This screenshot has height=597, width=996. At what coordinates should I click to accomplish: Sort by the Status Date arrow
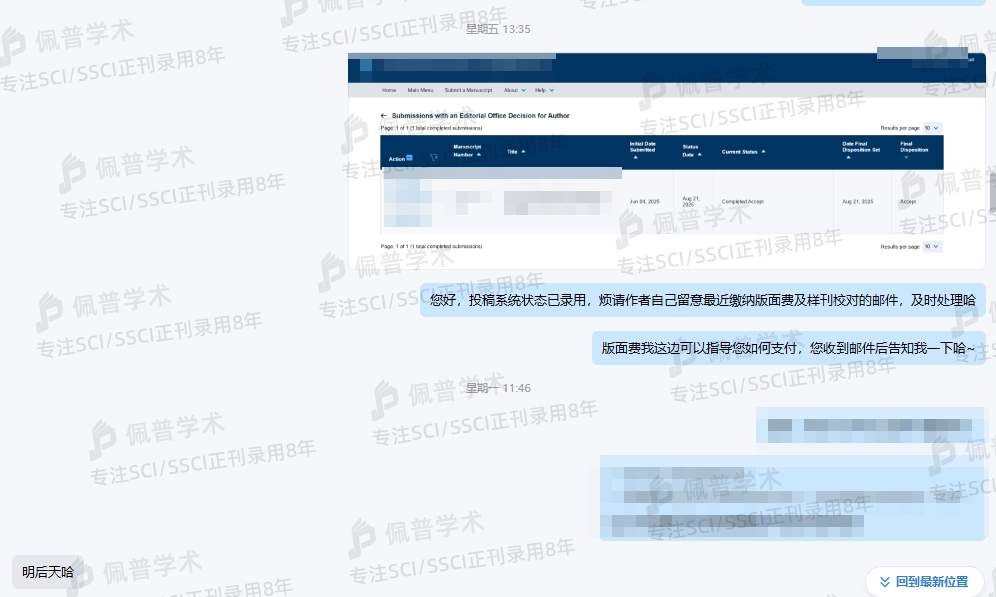pos(699,154)
